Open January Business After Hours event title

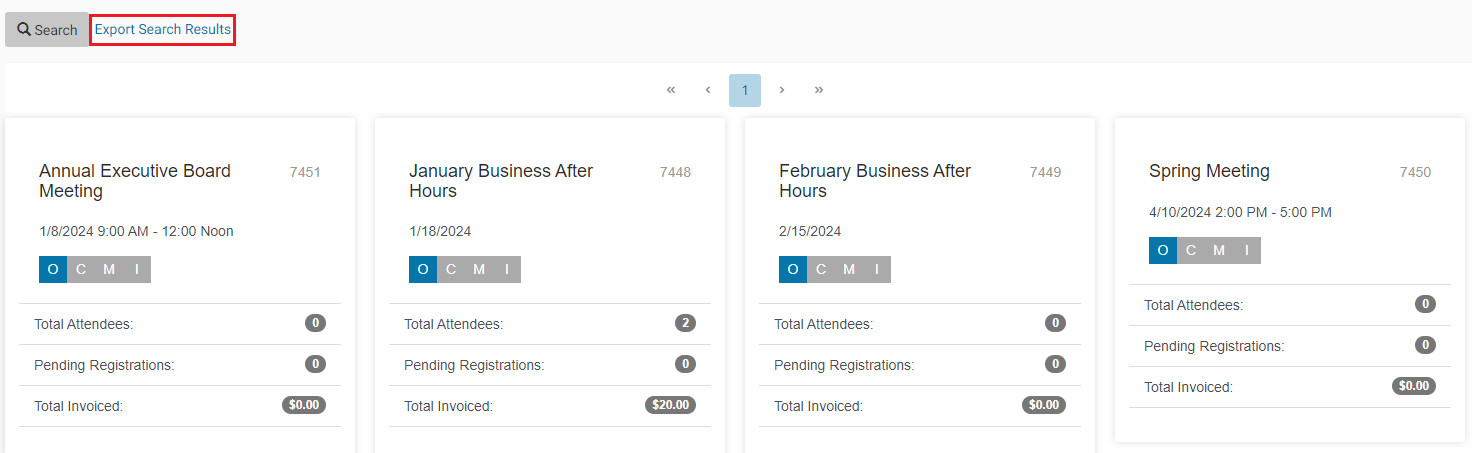pyautogui.click(x=501, y=181)
